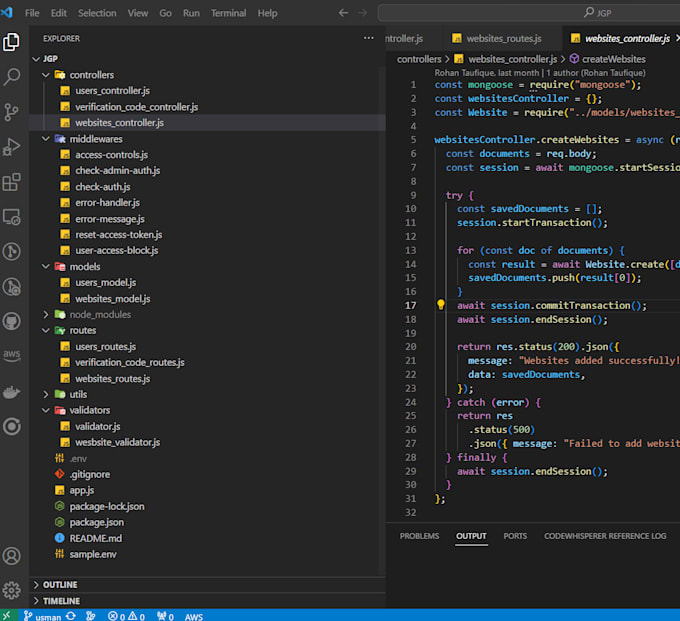Open the Run menu

[191, 13]
